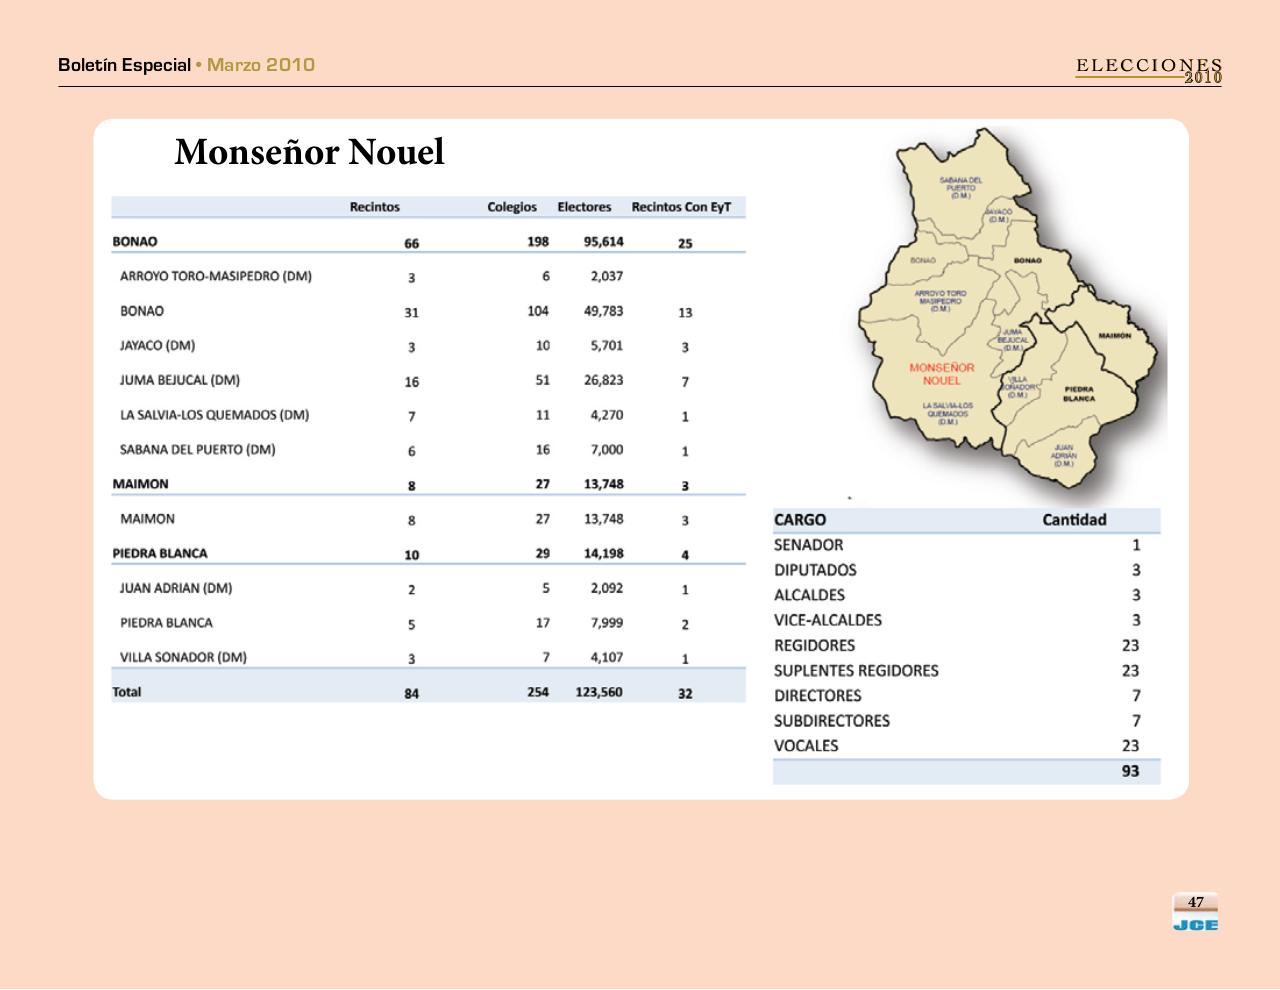Click the Boletín Especial header text

pyautogui.click(x=124, y=65)
